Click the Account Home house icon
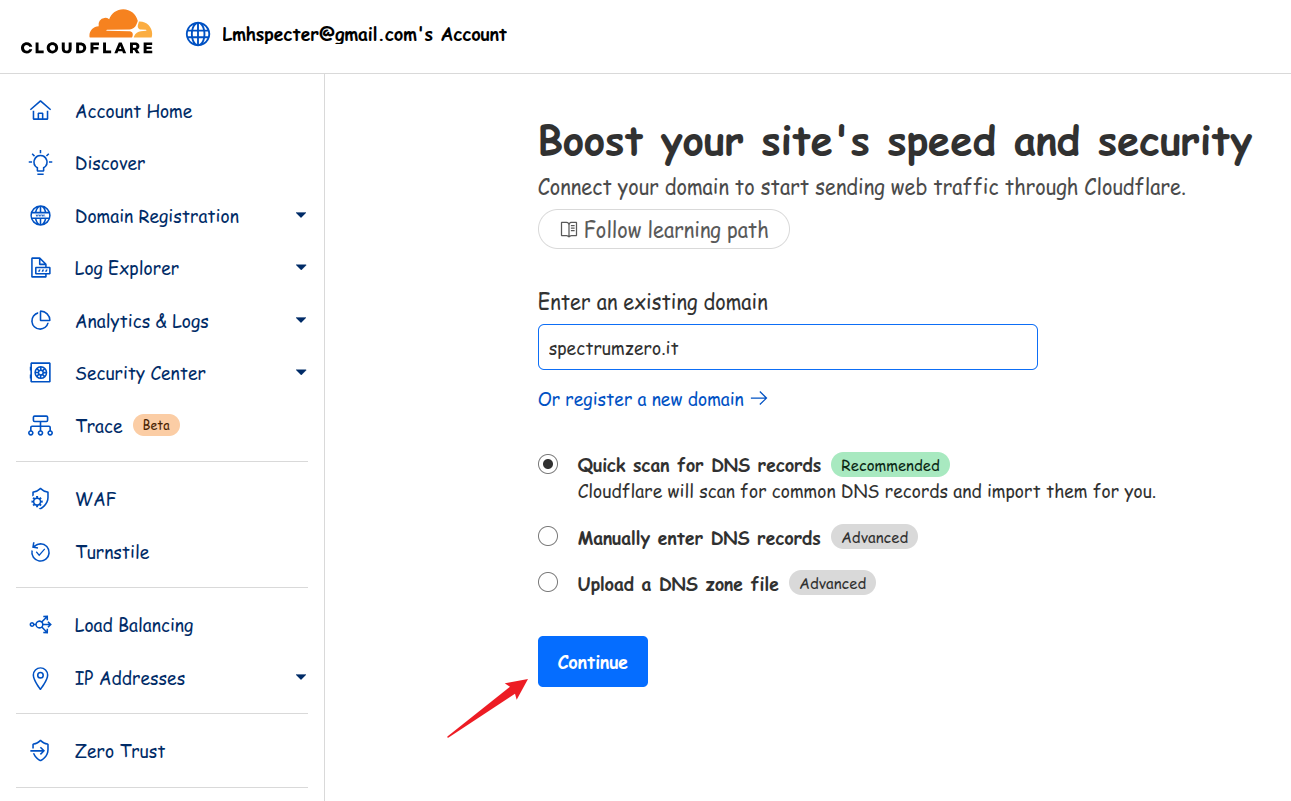The height and width of the screenshot is (801, 1291). [x=40, y=111]
